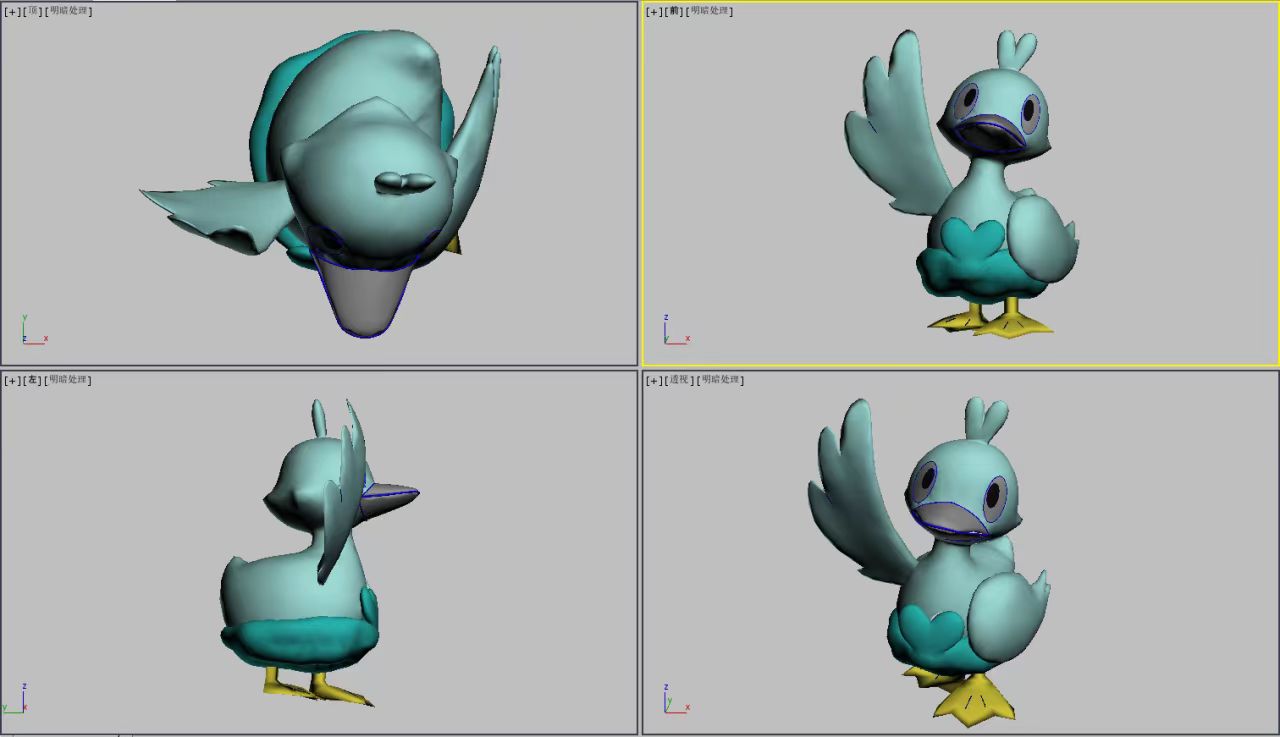The height and width of the screenshot is (737, 1280).
Task: Open the [+] menu in the Perspective (透视) viewport
Action: 654,380
